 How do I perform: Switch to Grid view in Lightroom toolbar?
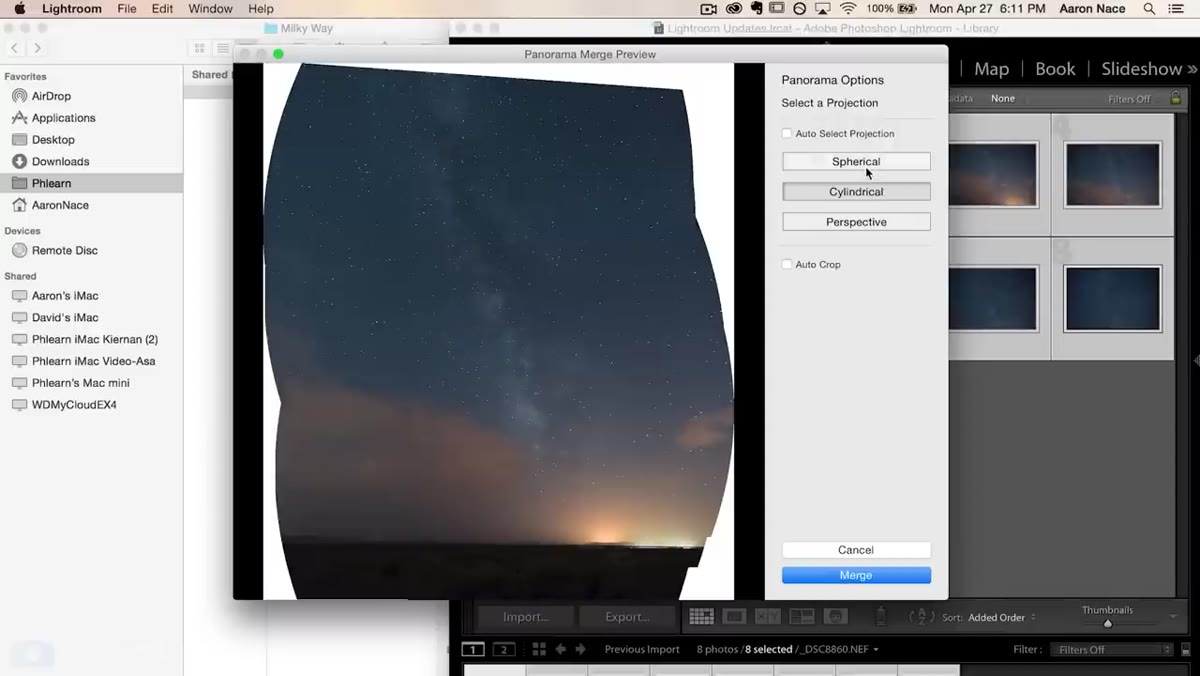point(701,617)
